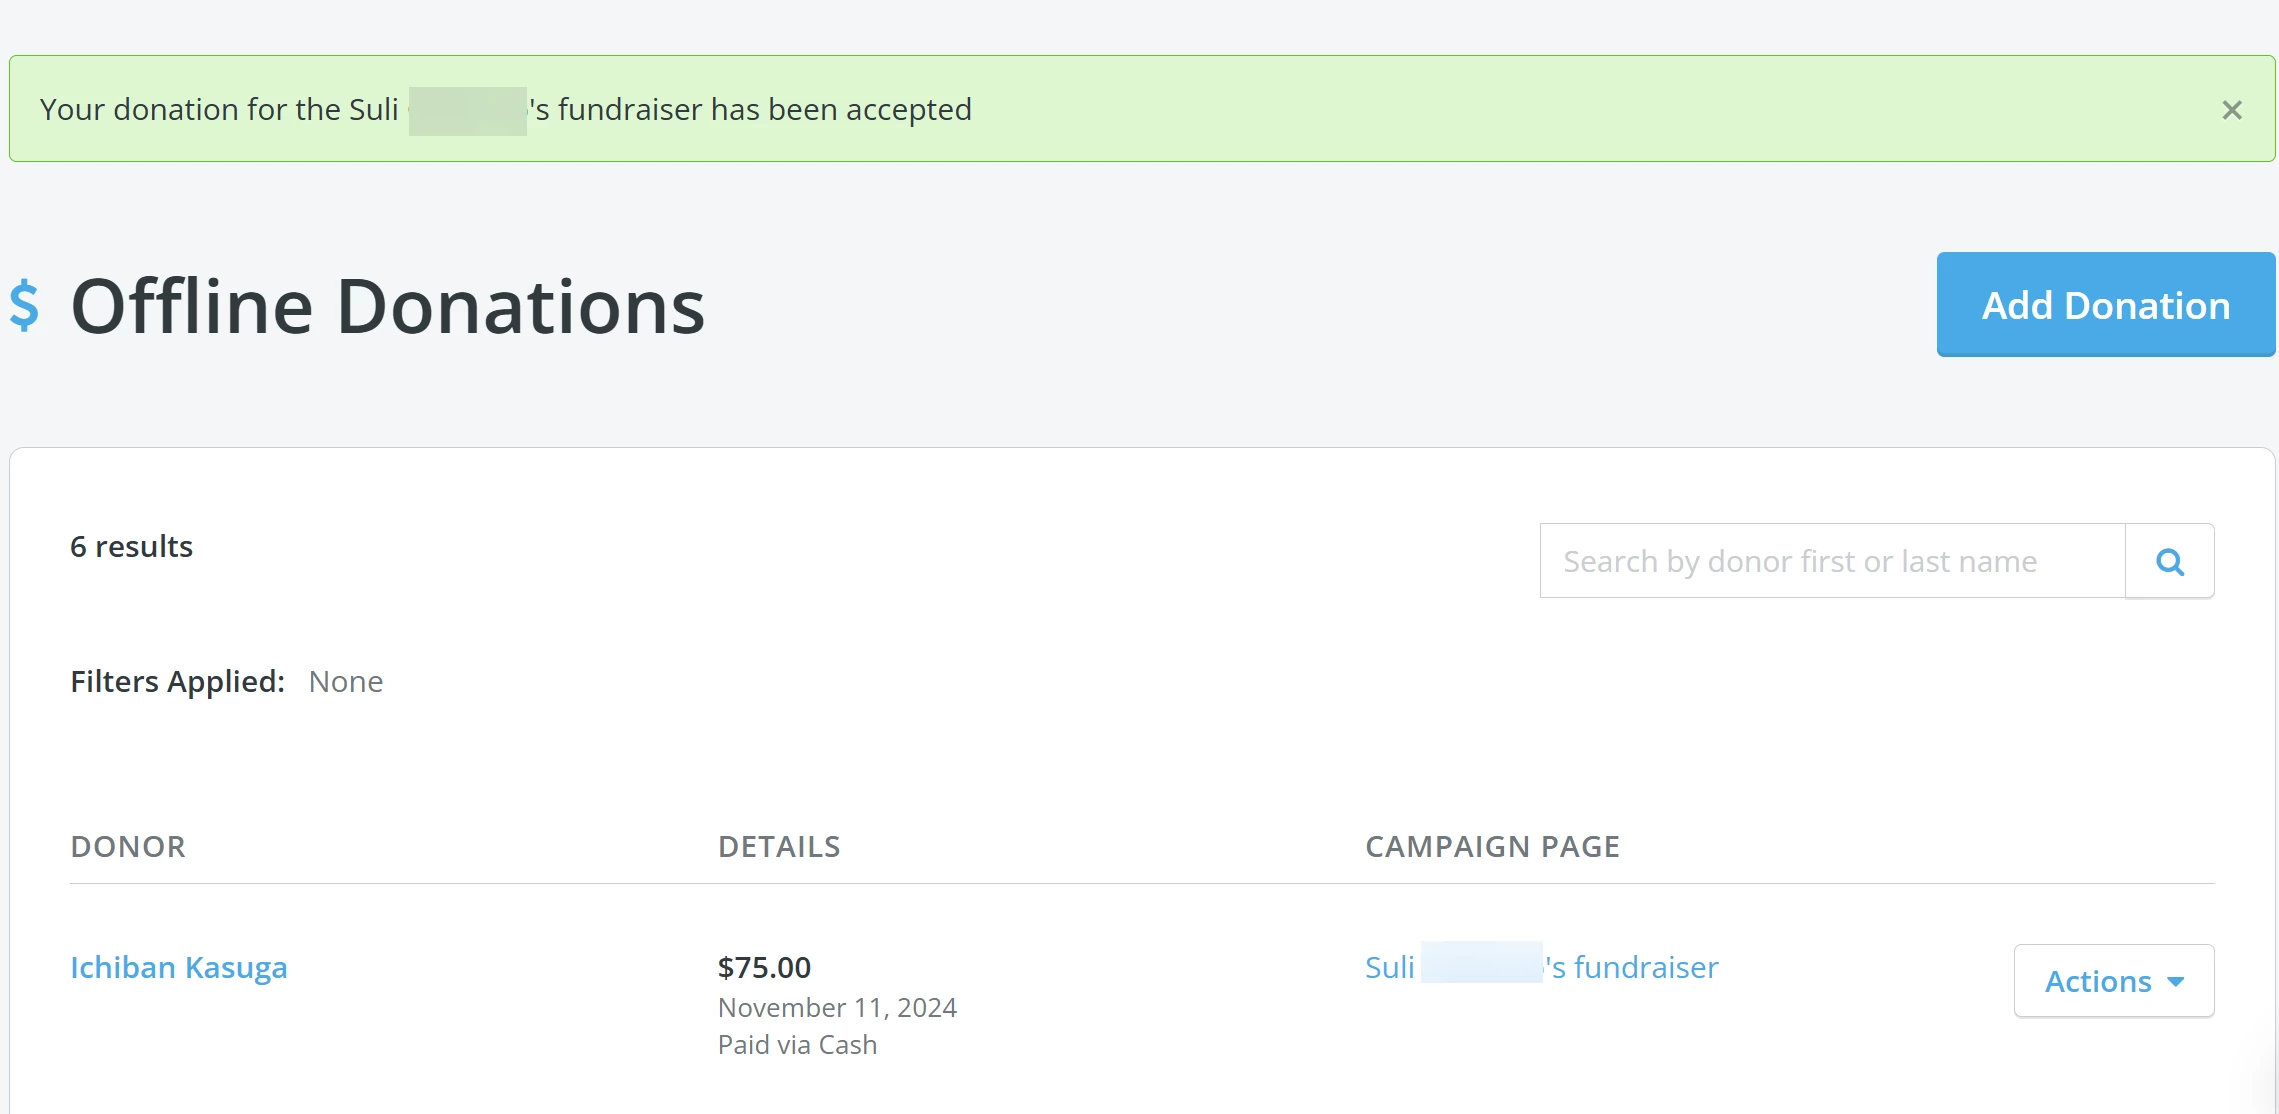Dismiss the green donation accepted notification

click(x=2231, y=109)
